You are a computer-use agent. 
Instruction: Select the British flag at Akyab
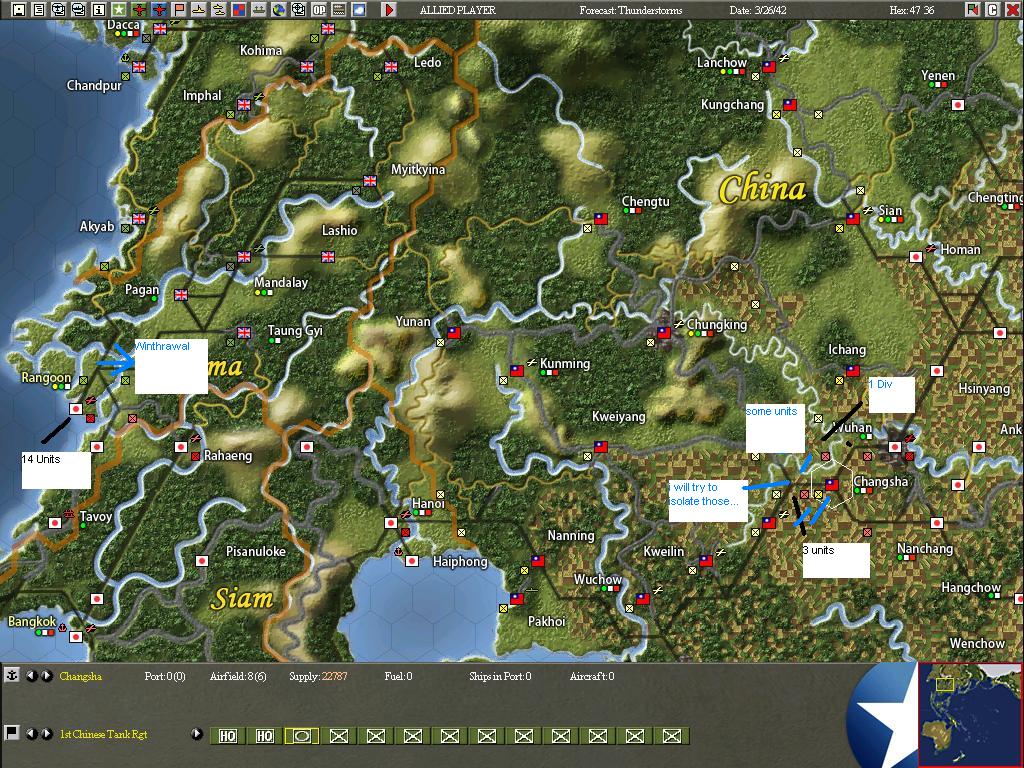pyautogui.click(x=139, y=219)
